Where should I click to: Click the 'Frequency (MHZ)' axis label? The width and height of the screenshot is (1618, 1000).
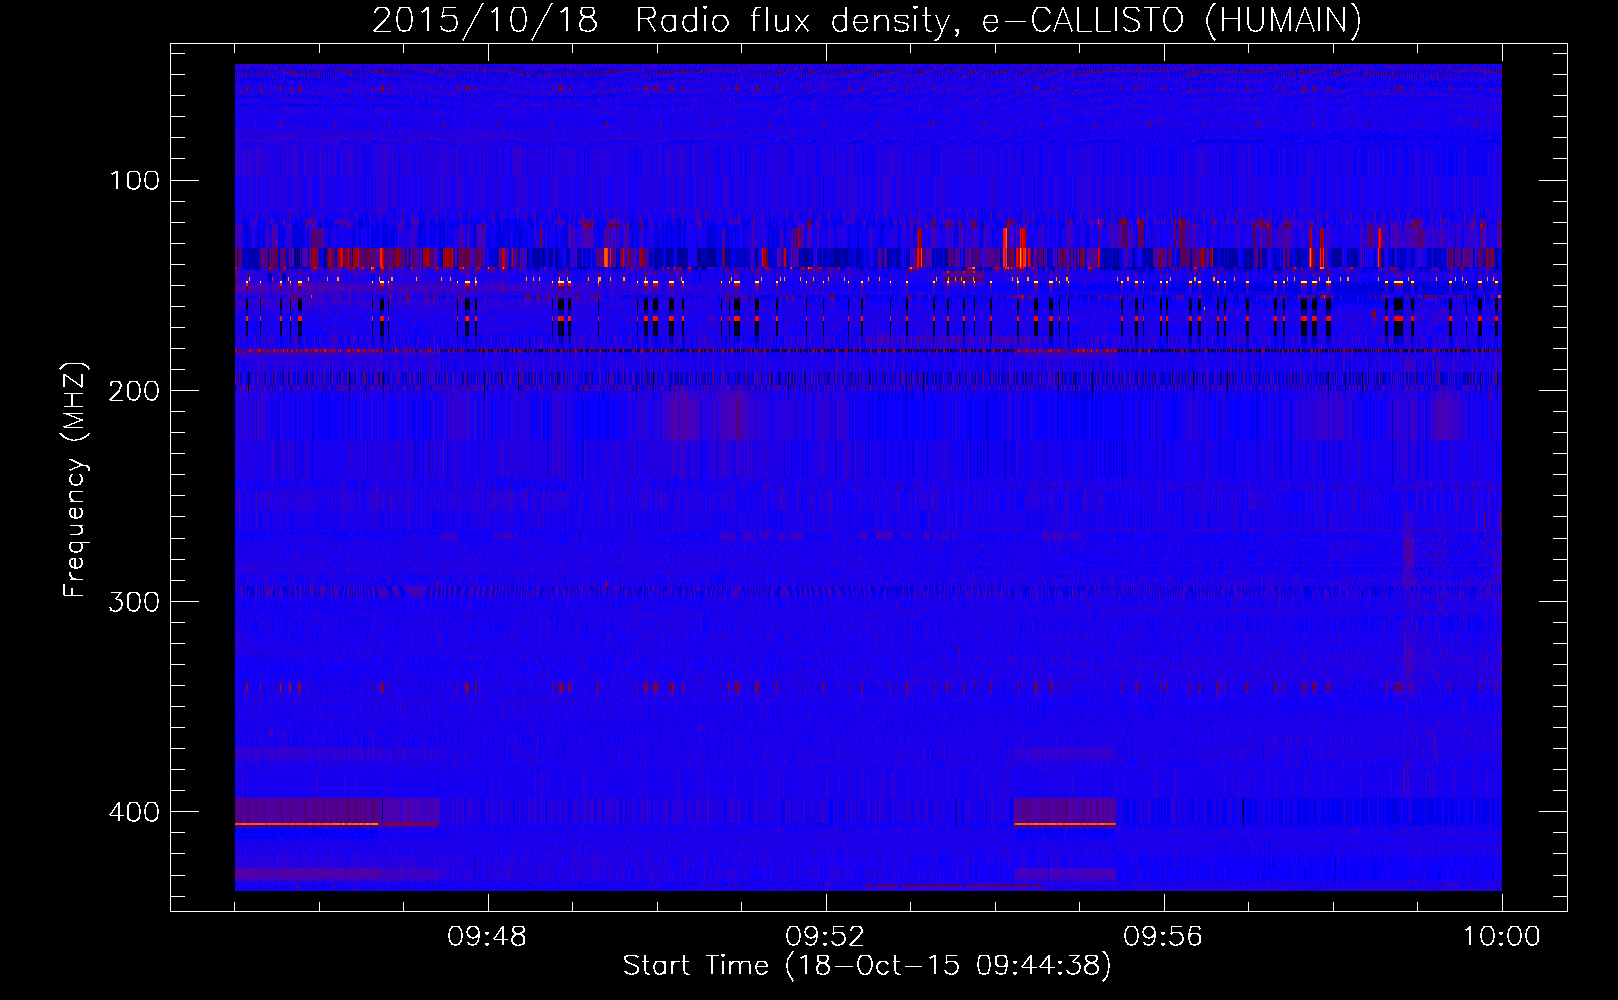pos(75,480)
